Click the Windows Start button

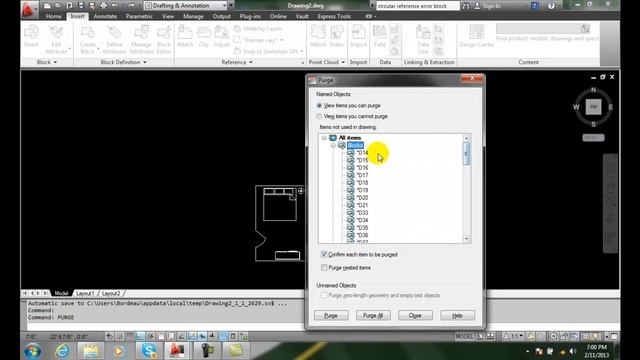coord(33,351)
